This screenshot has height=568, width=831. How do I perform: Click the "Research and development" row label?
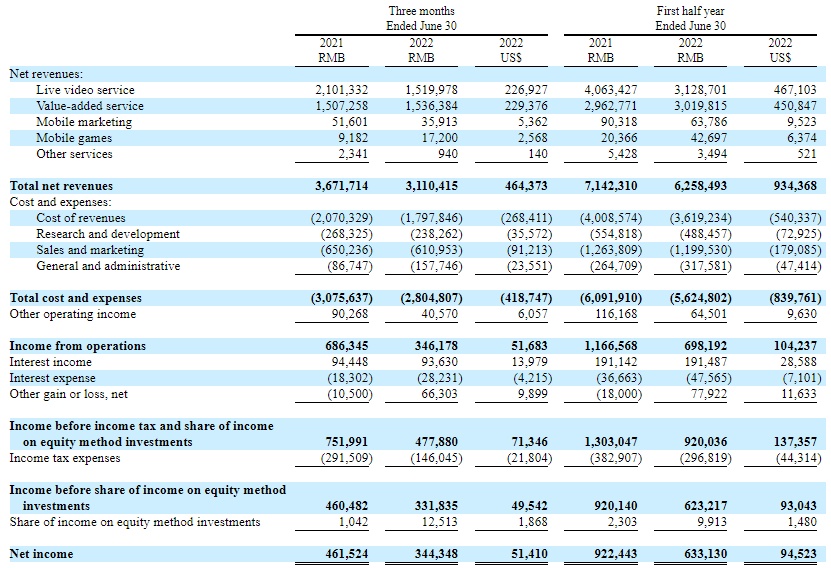(x=108, y=234)
